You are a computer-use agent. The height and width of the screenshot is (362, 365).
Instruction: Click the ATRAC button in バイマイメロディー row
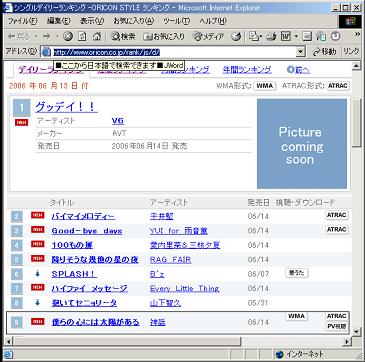click(x=337, y=215)
